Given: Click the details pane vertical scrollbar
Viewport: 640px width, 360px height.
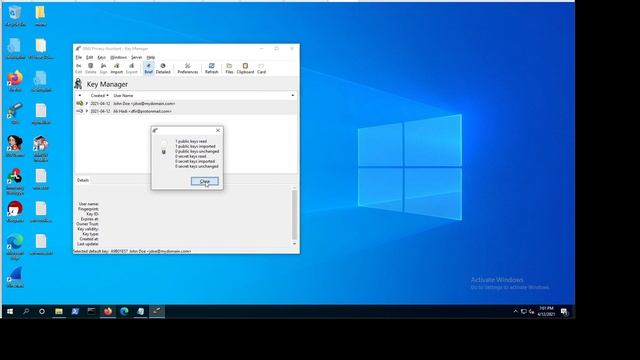Looking at the screenshot, I should point(294,214).
